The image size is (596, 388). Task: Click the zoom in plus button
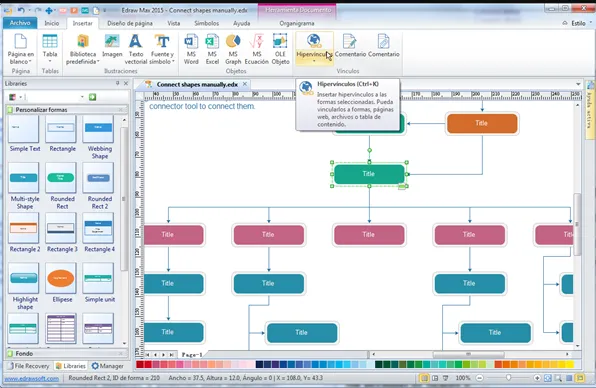(x=537, y=378)
